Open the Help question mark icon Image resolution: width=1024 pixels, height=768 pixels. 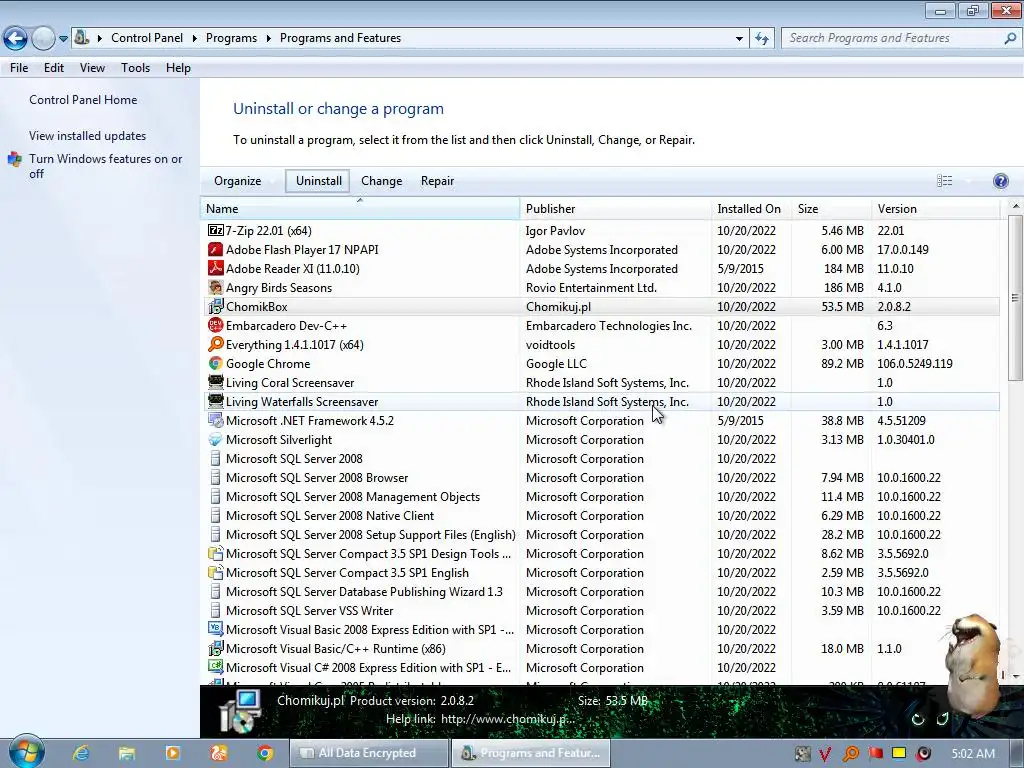coord(1000,181)
